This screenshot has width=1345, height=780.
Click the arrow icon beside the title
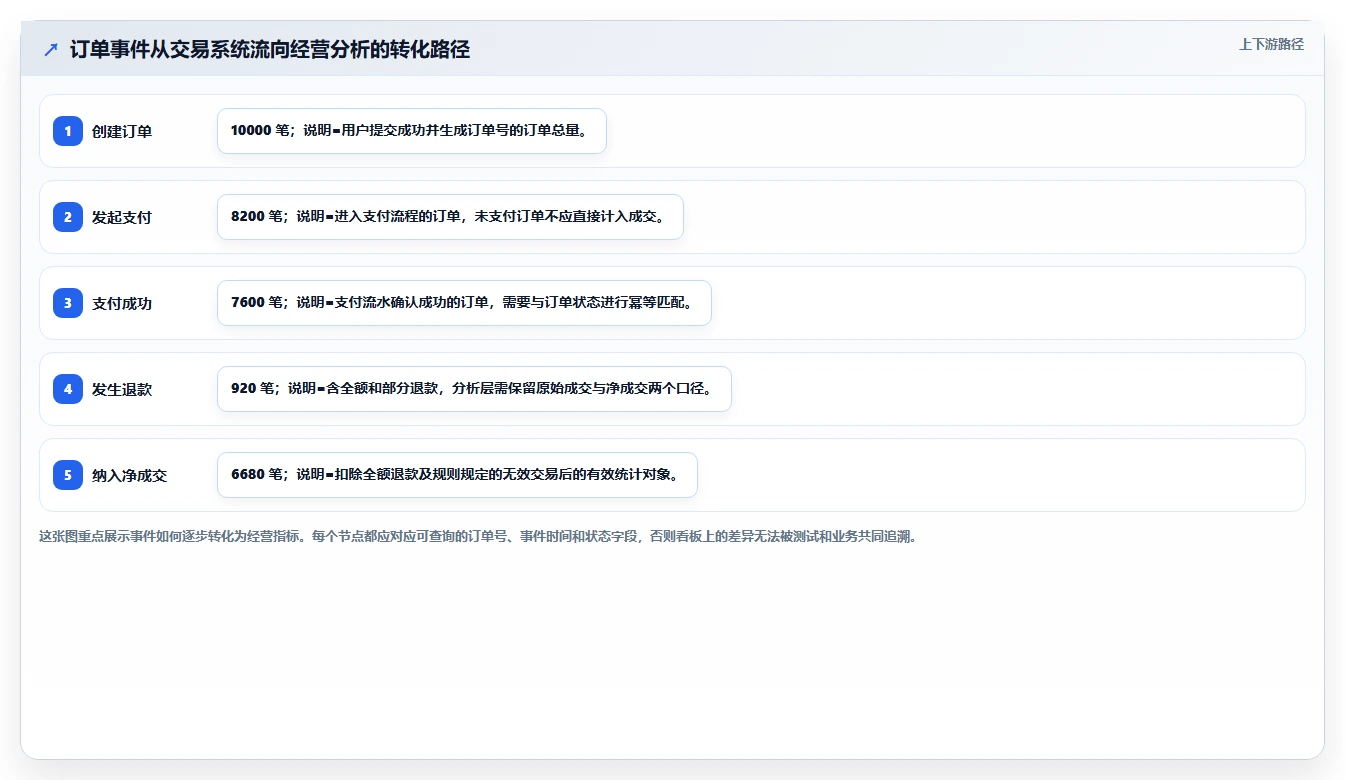click(x=51, y=50)
